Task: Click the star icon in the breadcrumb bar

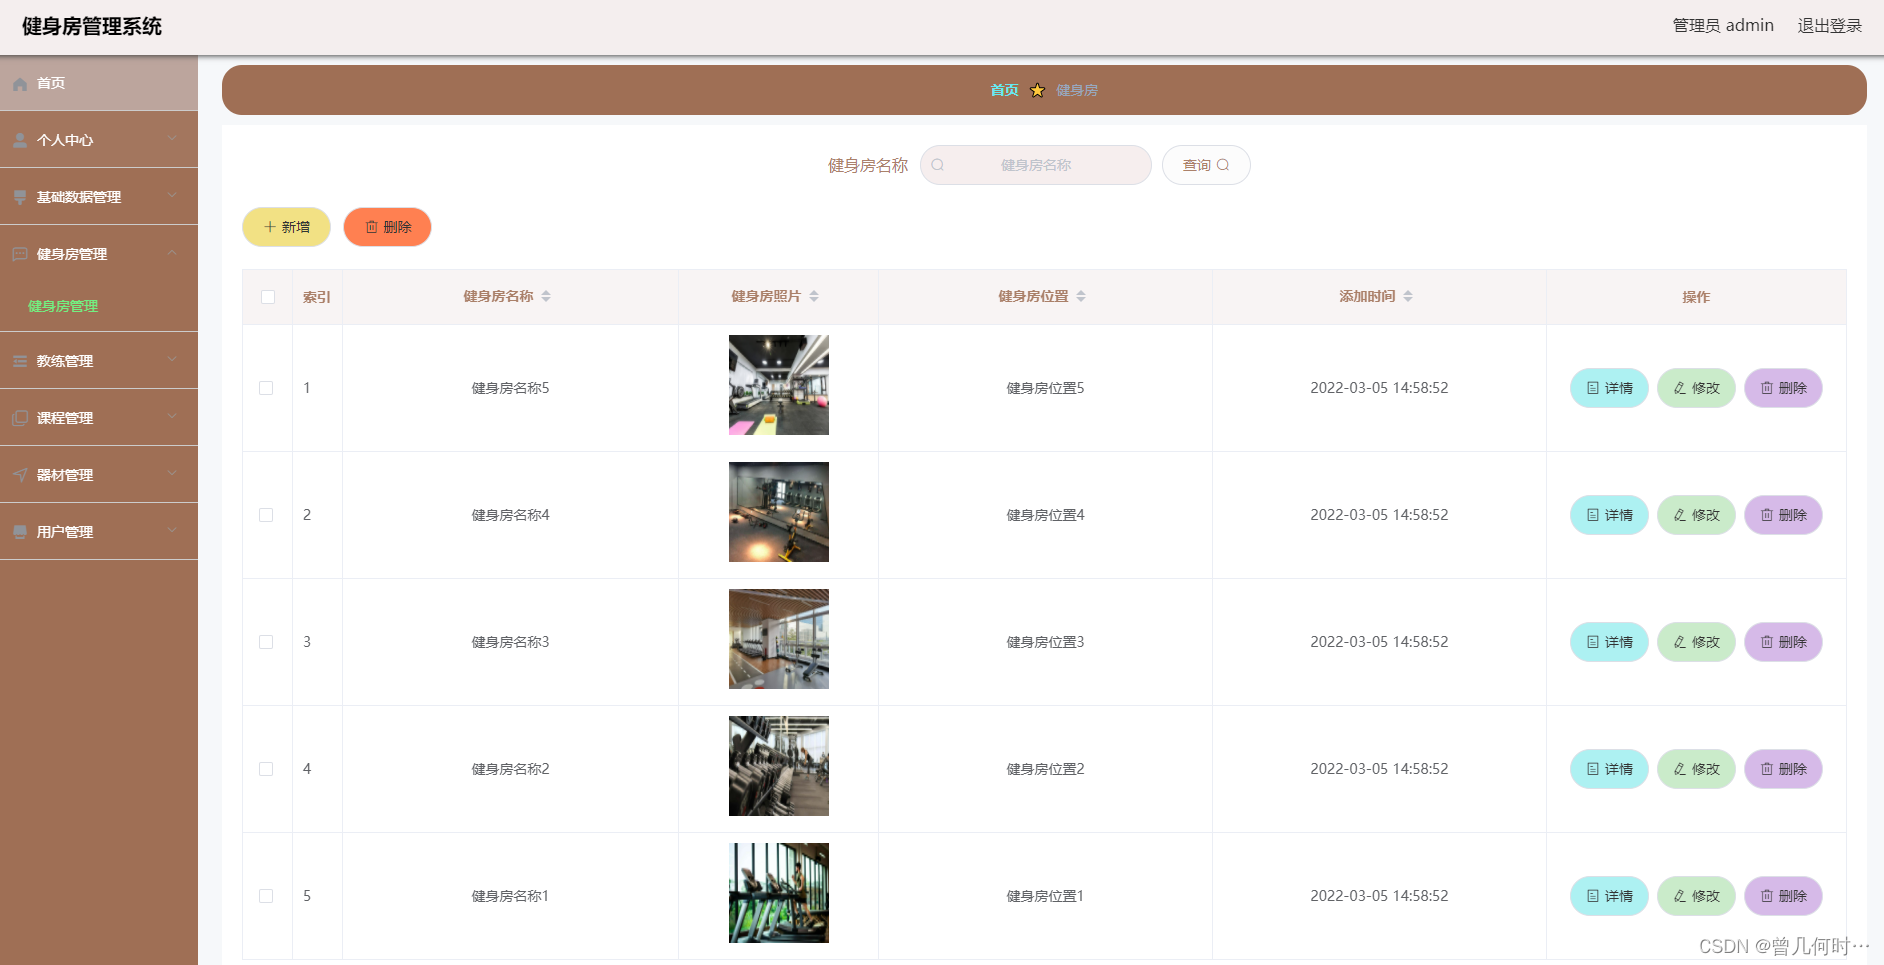Action: 1038,89
